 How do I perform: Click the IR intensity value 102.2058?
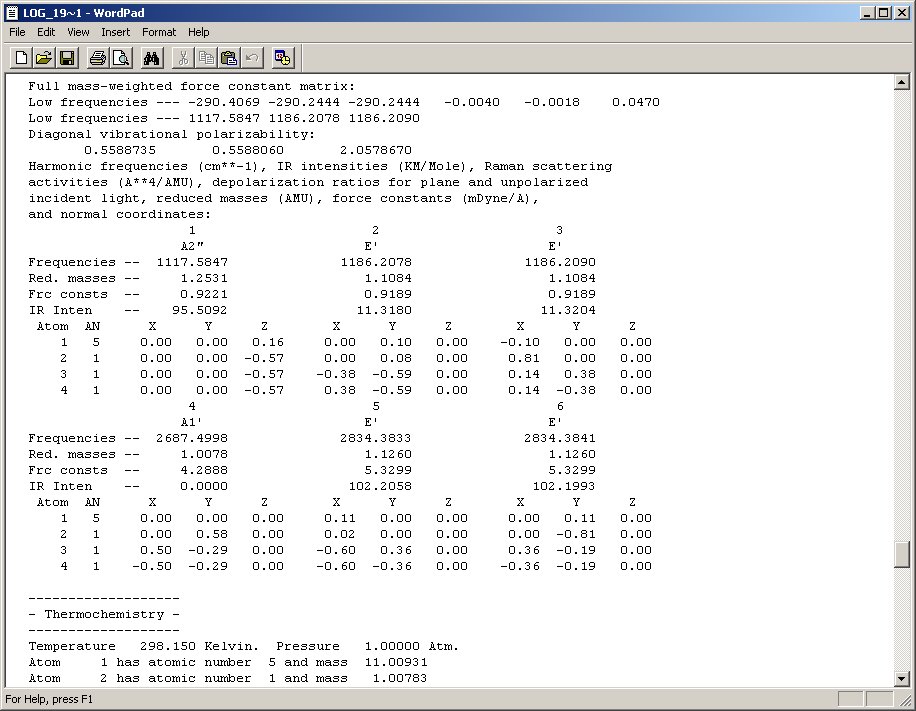click(x=380, y=486)
